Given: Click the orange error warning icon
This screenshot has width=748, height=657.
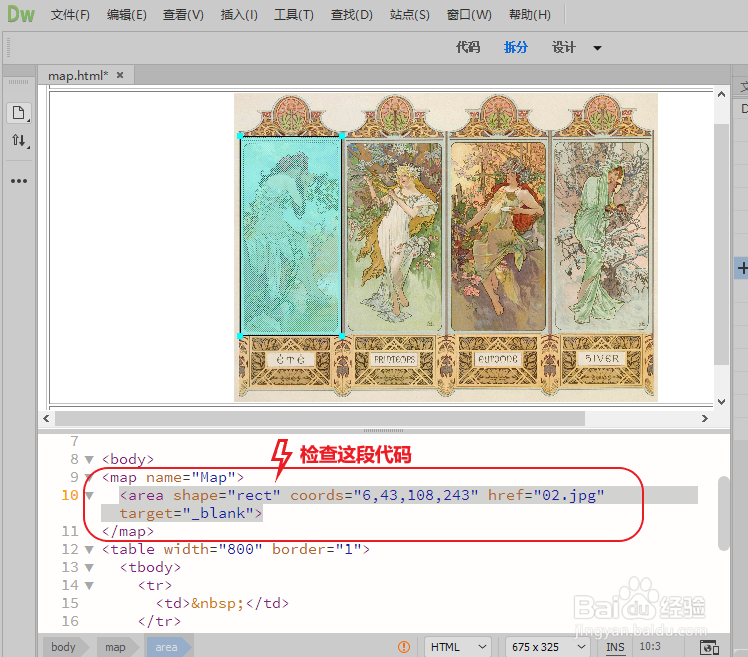Looking at the screenshot, I should click(x=404, y=647).
